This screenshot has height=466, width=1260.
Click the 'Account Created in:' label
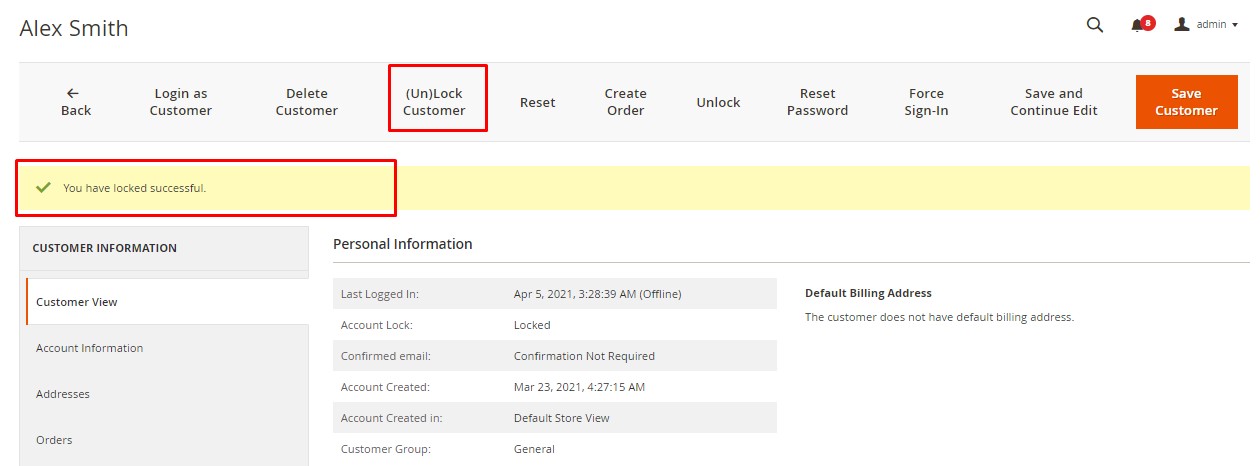(x=391, y=418)
